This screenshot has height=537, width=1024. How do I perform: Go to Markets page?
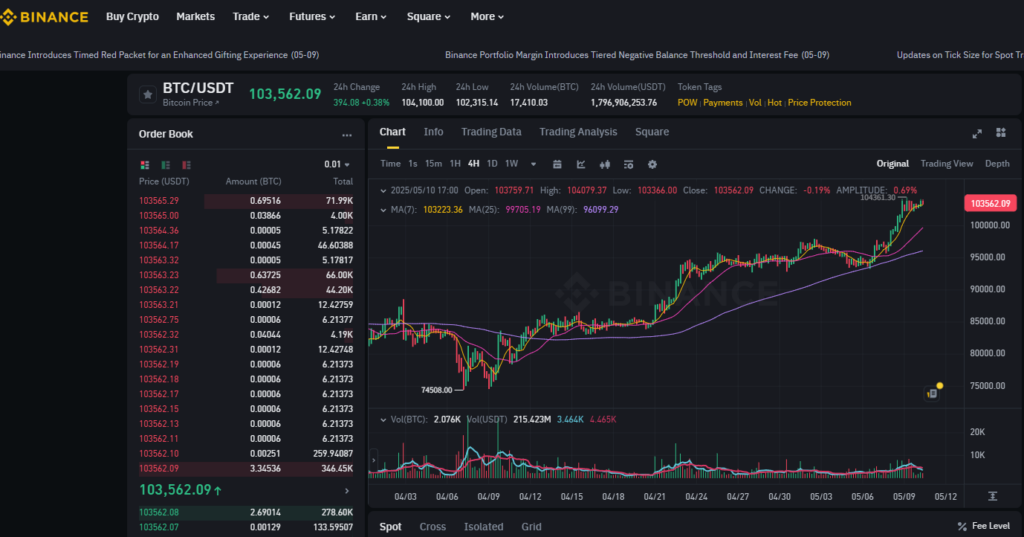click(x=195, y=17)
